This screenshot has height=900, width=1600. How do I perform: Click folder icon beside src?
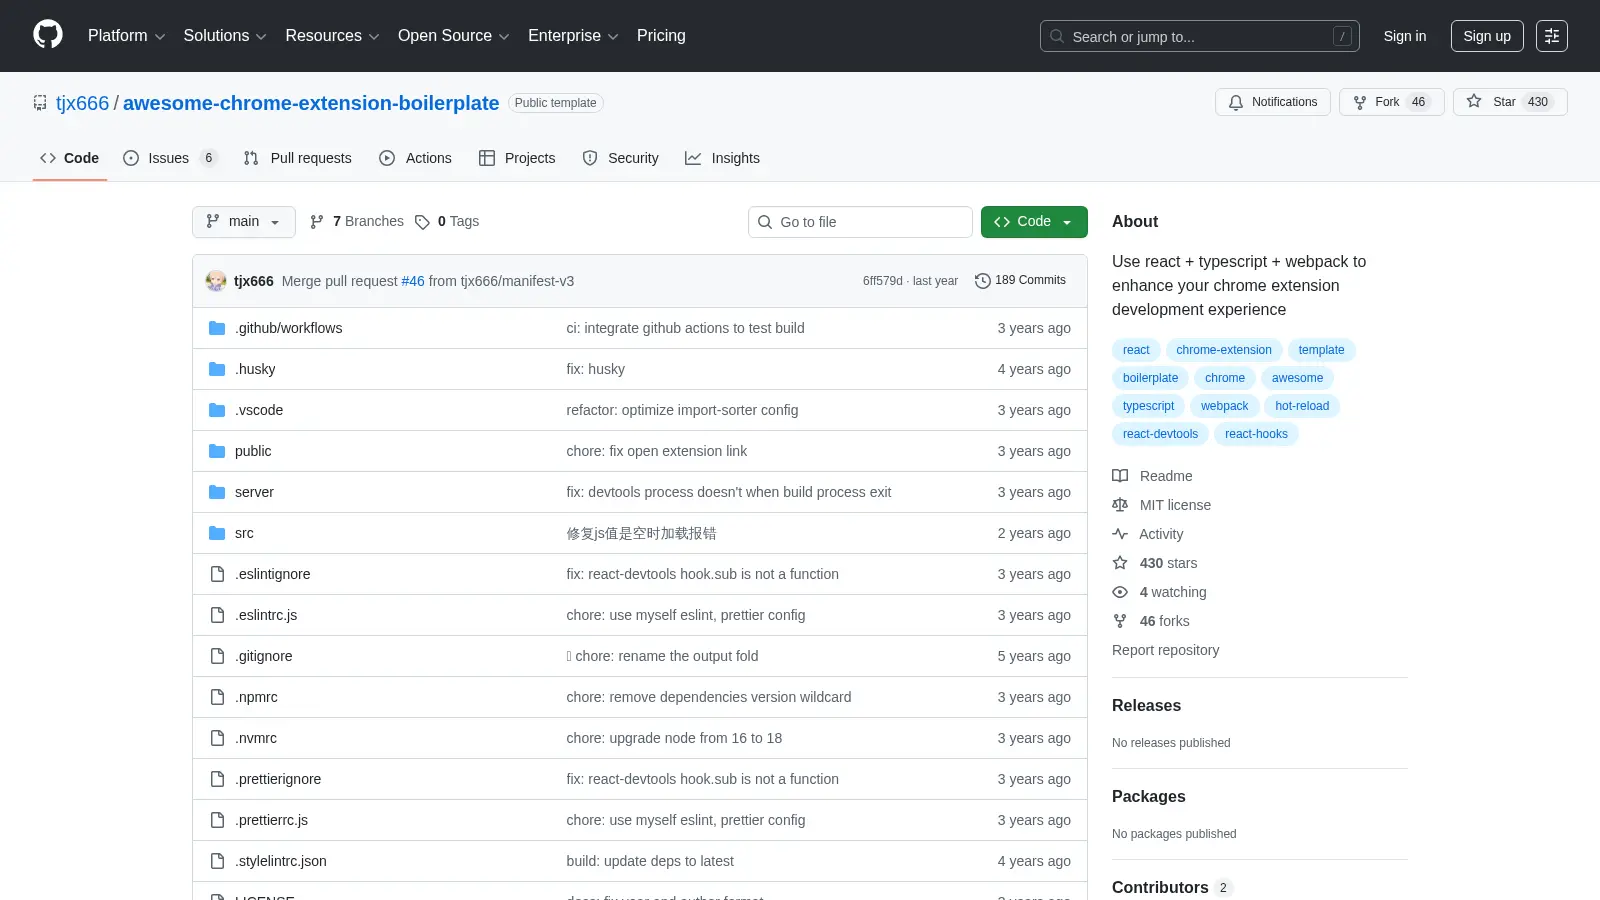pos(217,533)
